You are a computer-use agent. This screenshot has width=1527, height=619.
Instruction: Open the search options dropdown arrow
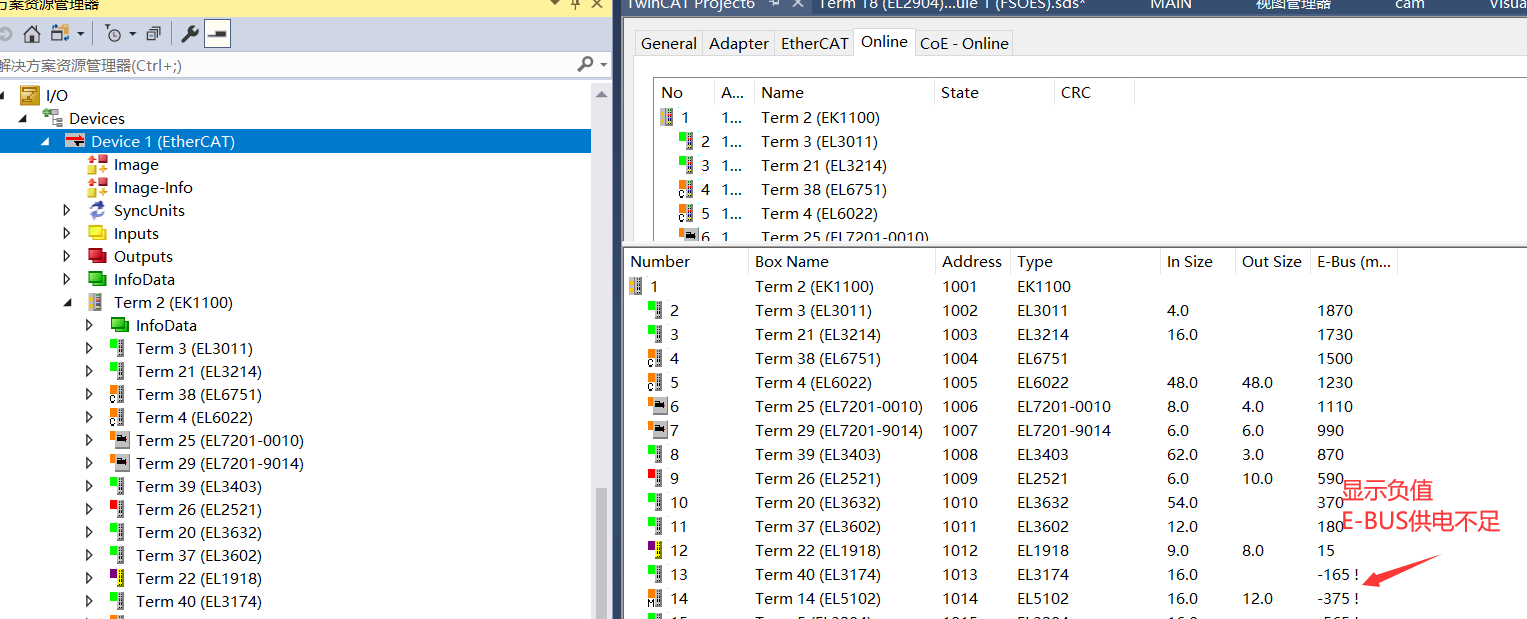(x=603, y=65)
